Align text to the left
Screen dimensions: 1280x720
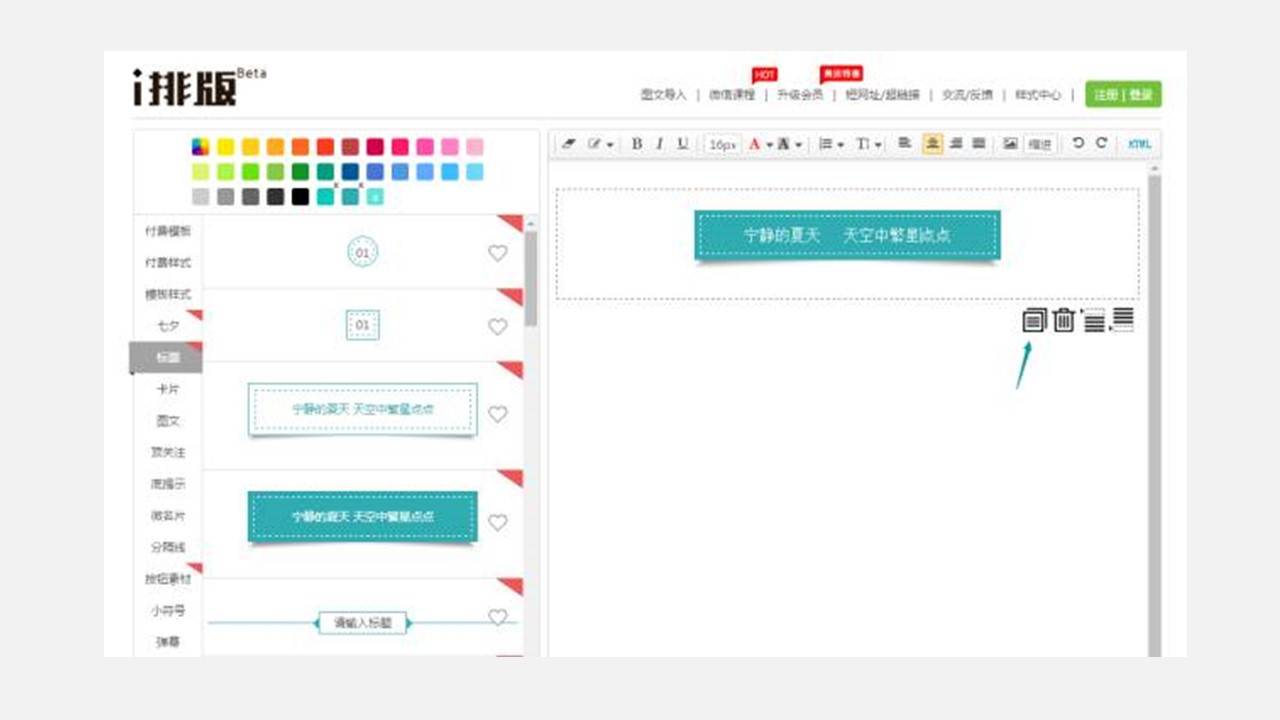point(905,143)
